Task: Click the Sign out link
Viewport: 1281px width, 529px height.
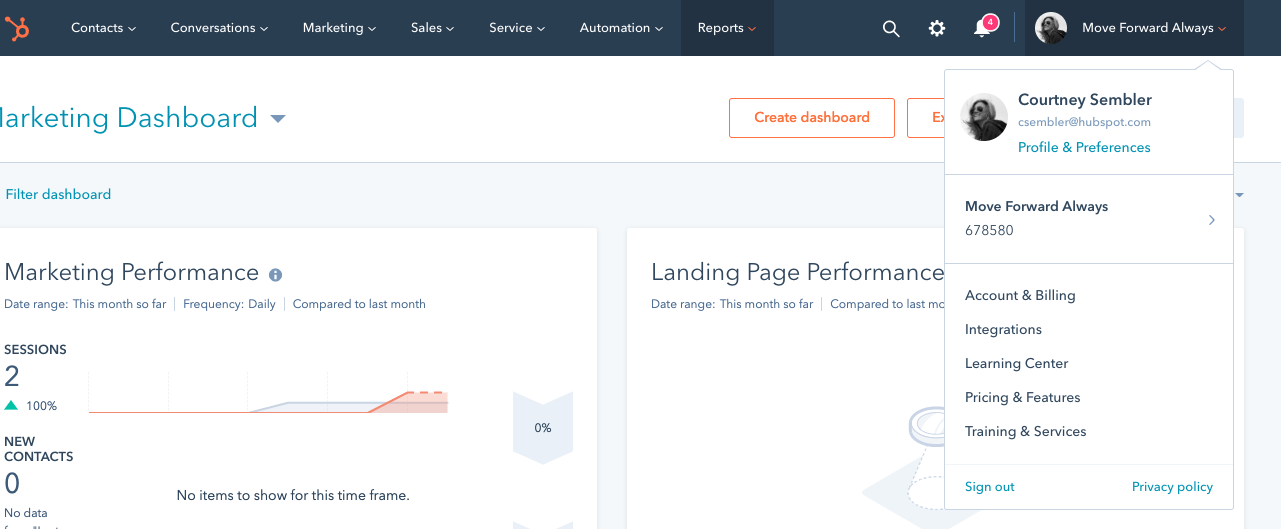Action: 989,487
